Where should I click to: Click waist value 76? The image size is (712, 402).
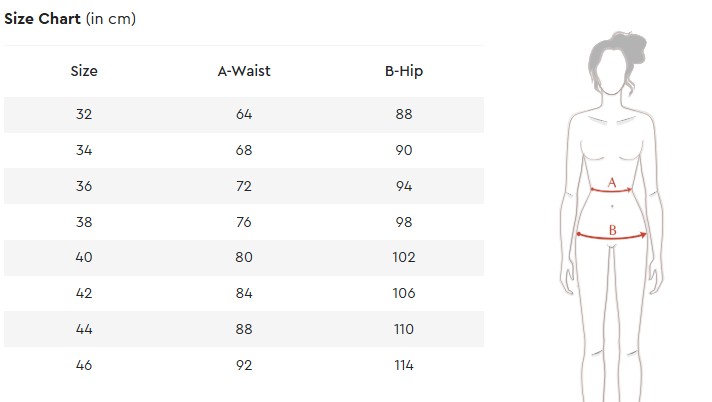click(x=244, y=221)
